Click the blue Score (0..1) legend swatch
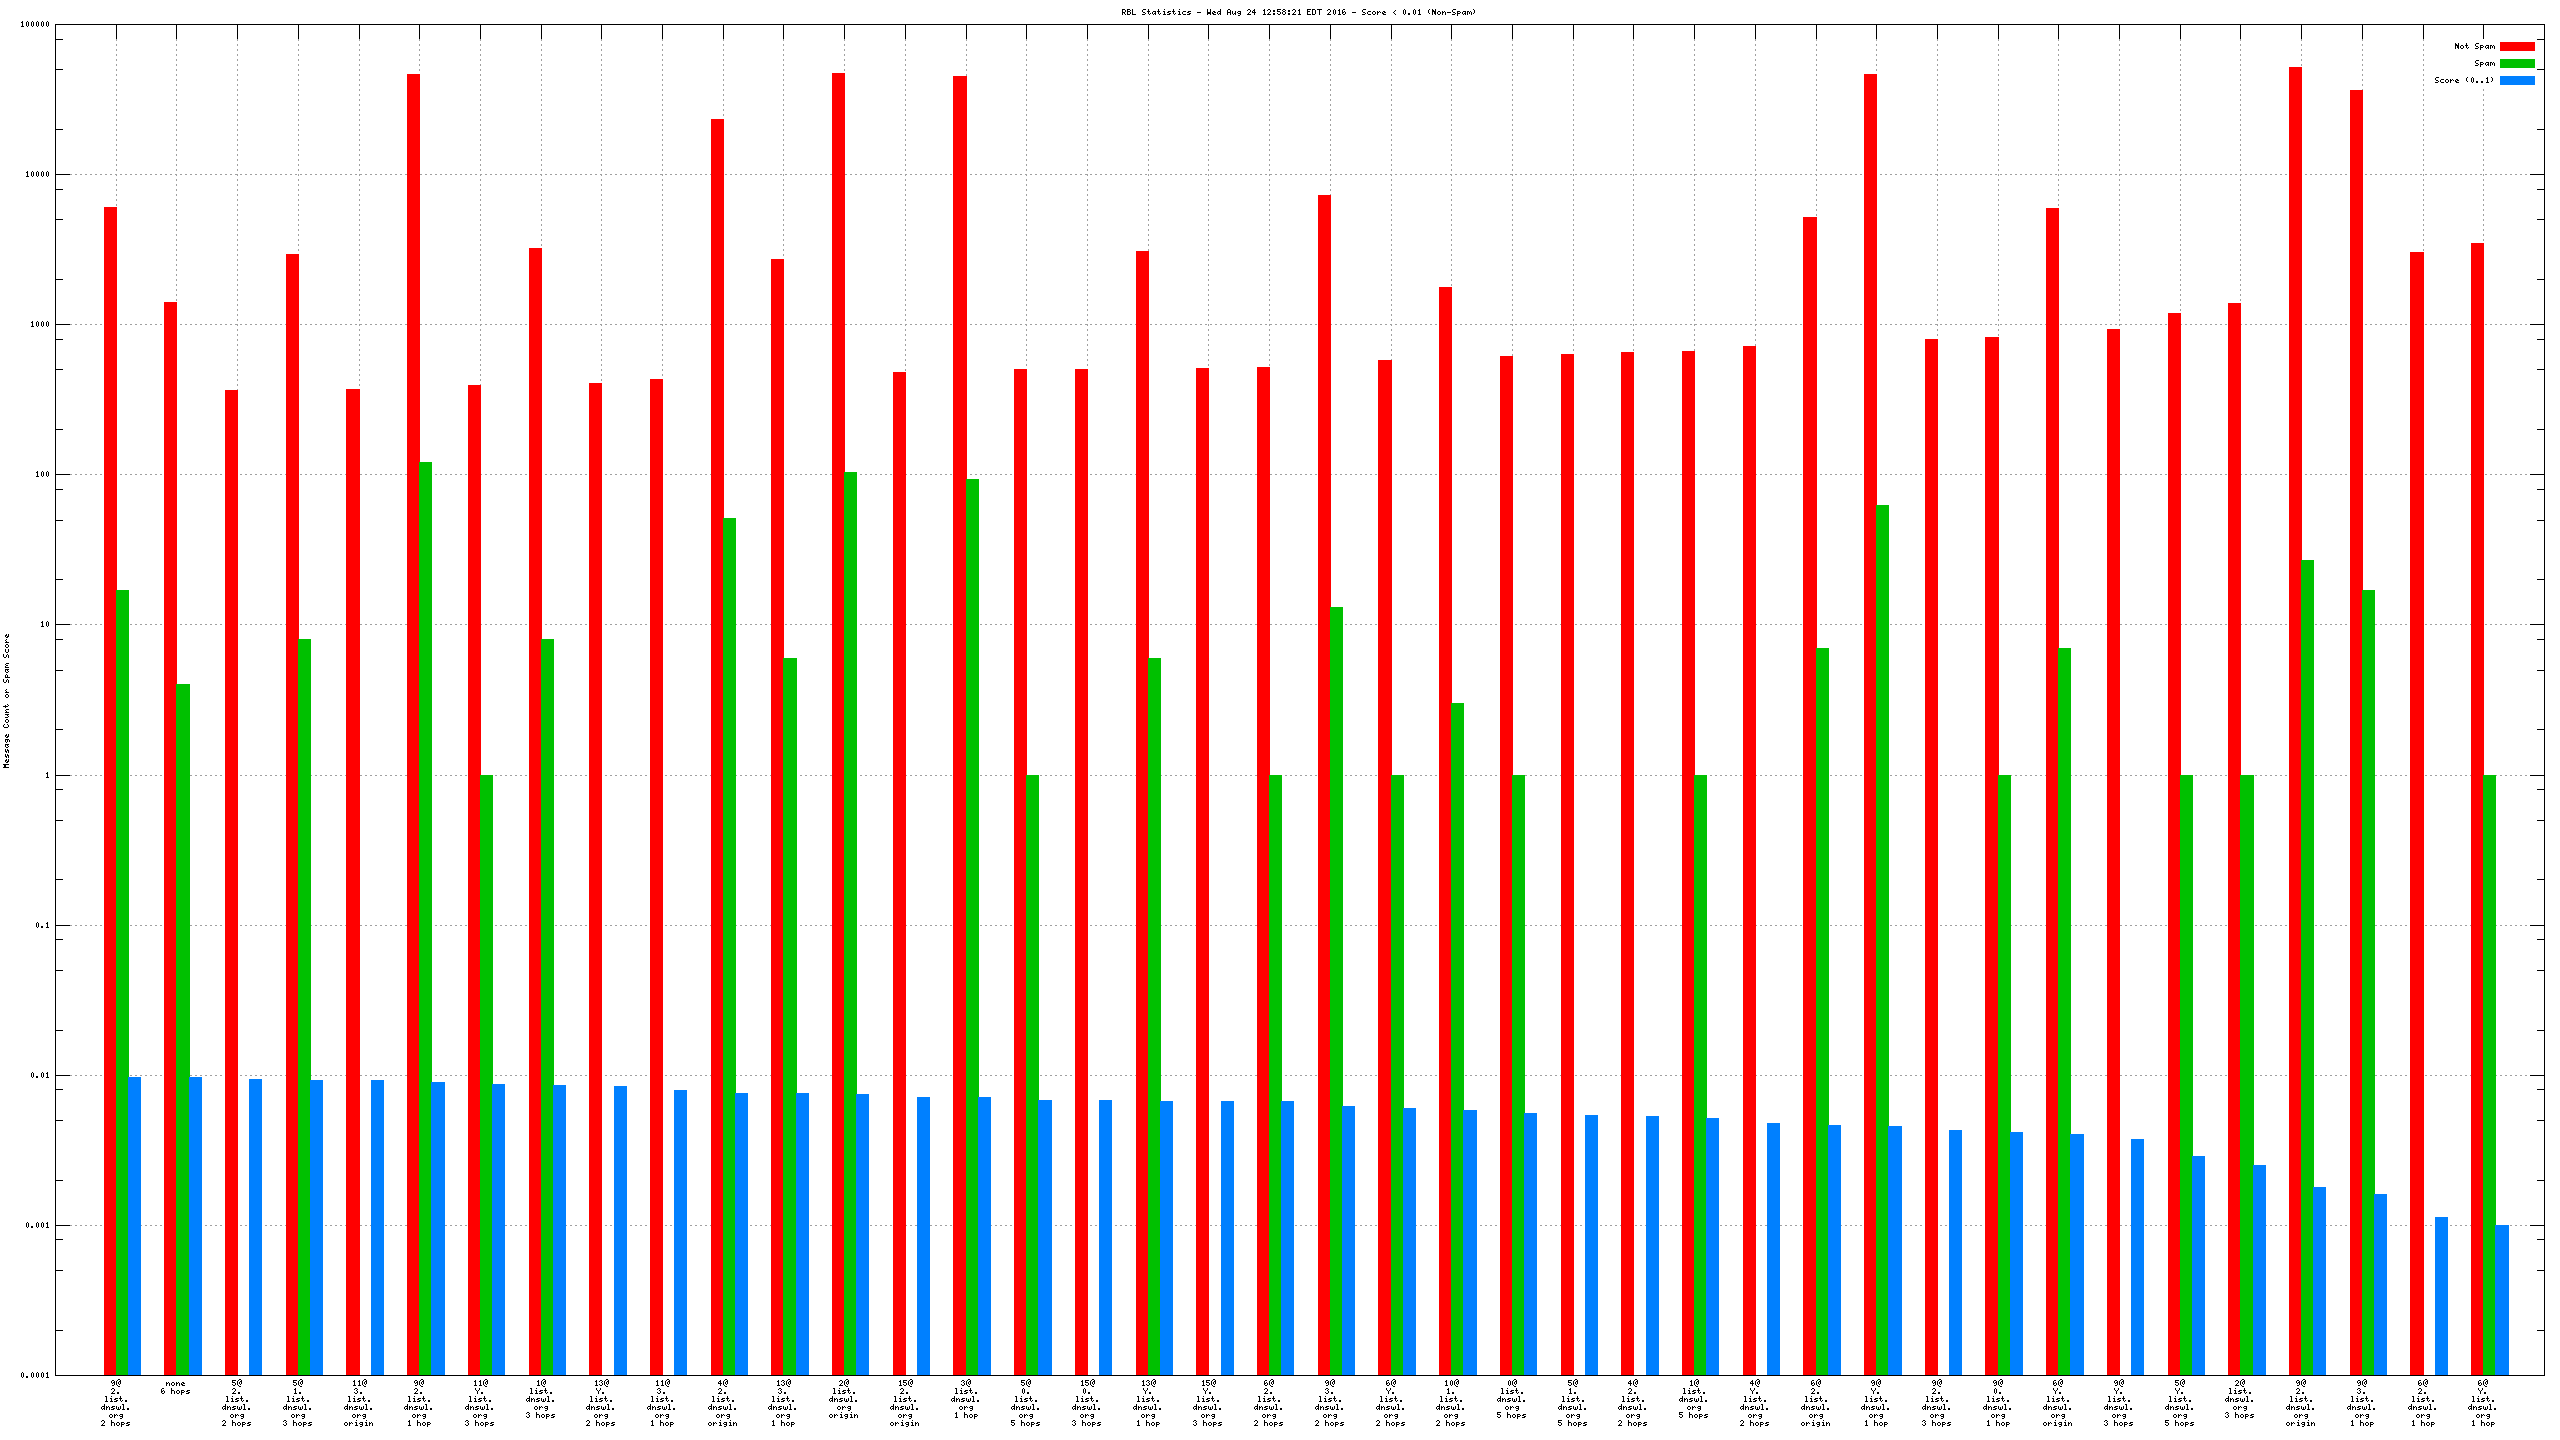 pyautogui.click(x=2516, y=80)
